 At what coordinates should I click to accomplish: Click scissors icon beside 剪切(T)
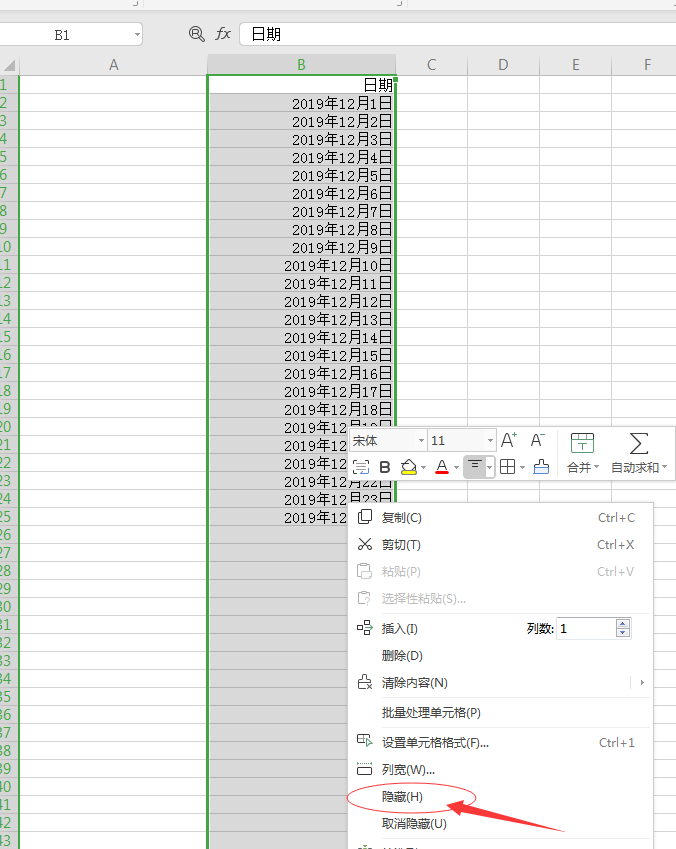pyautogui.click(x=365, y=544)
